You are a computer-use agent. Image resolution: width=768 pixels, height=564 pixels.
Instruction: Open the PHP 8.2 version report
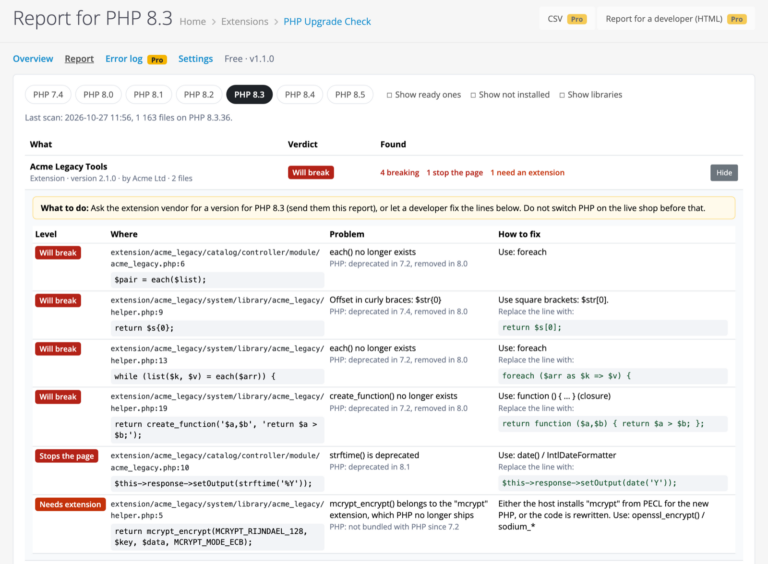coord(199,94)
